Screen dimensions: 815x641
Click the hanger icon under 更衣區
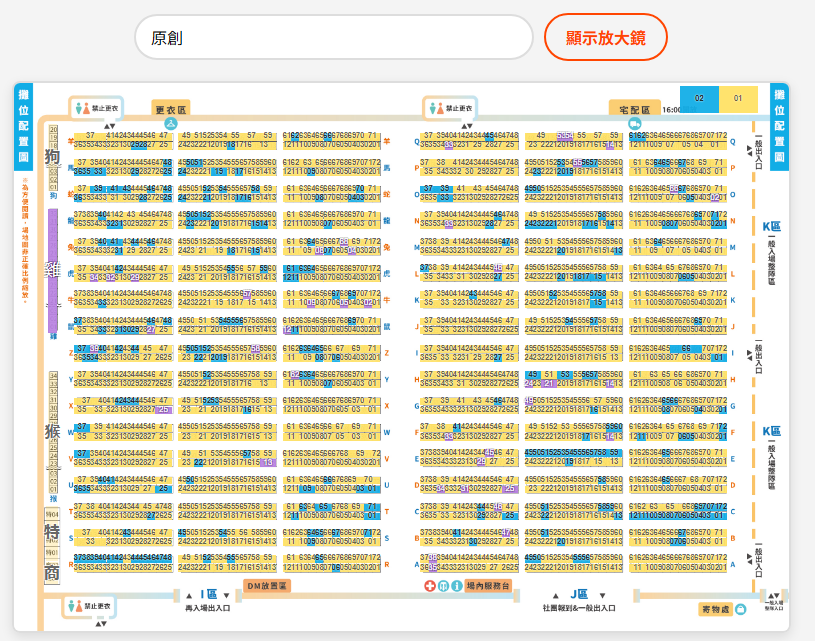[x=170, y=124]
